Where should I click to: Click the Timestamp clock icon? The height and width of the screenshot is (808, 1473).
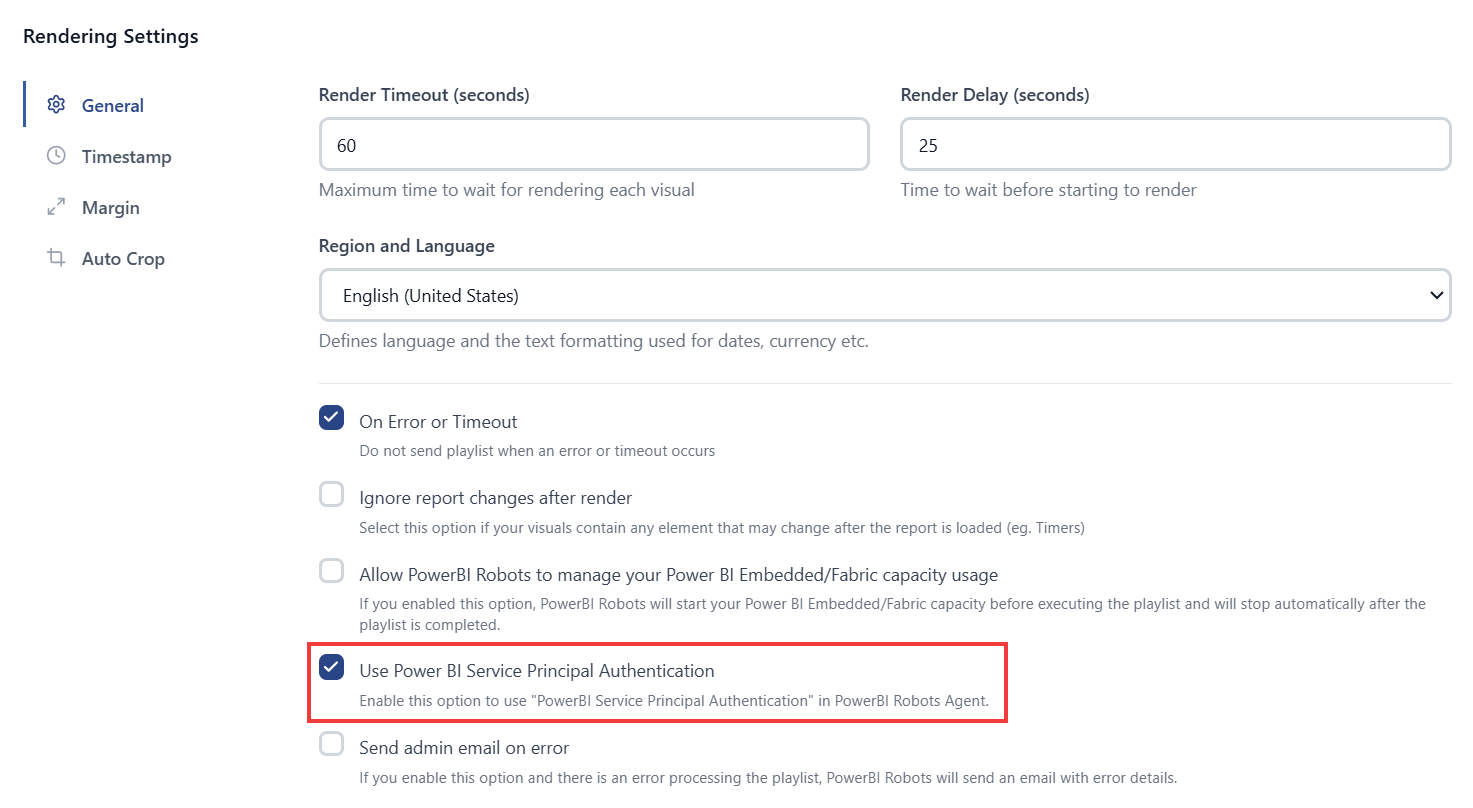(56, 156)
